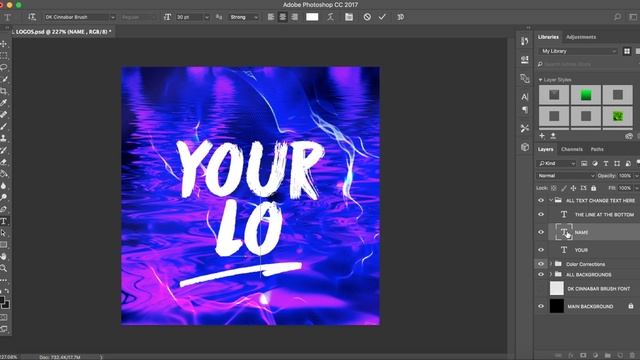Select the Pen tool
This screenshot has height=360, width=640.
pyautogui.click(x=4, y=209)
